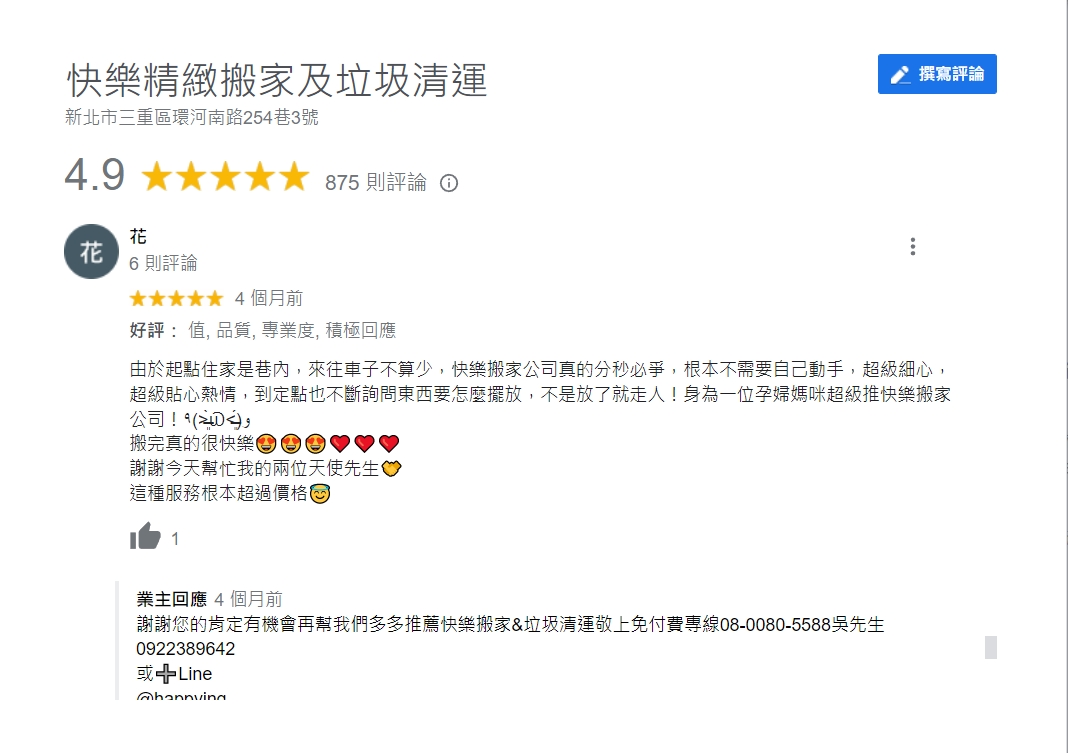Click the 撰寫評論 write review button
The height and width of the screenshot is (753, 1068).
pos(937,74)
